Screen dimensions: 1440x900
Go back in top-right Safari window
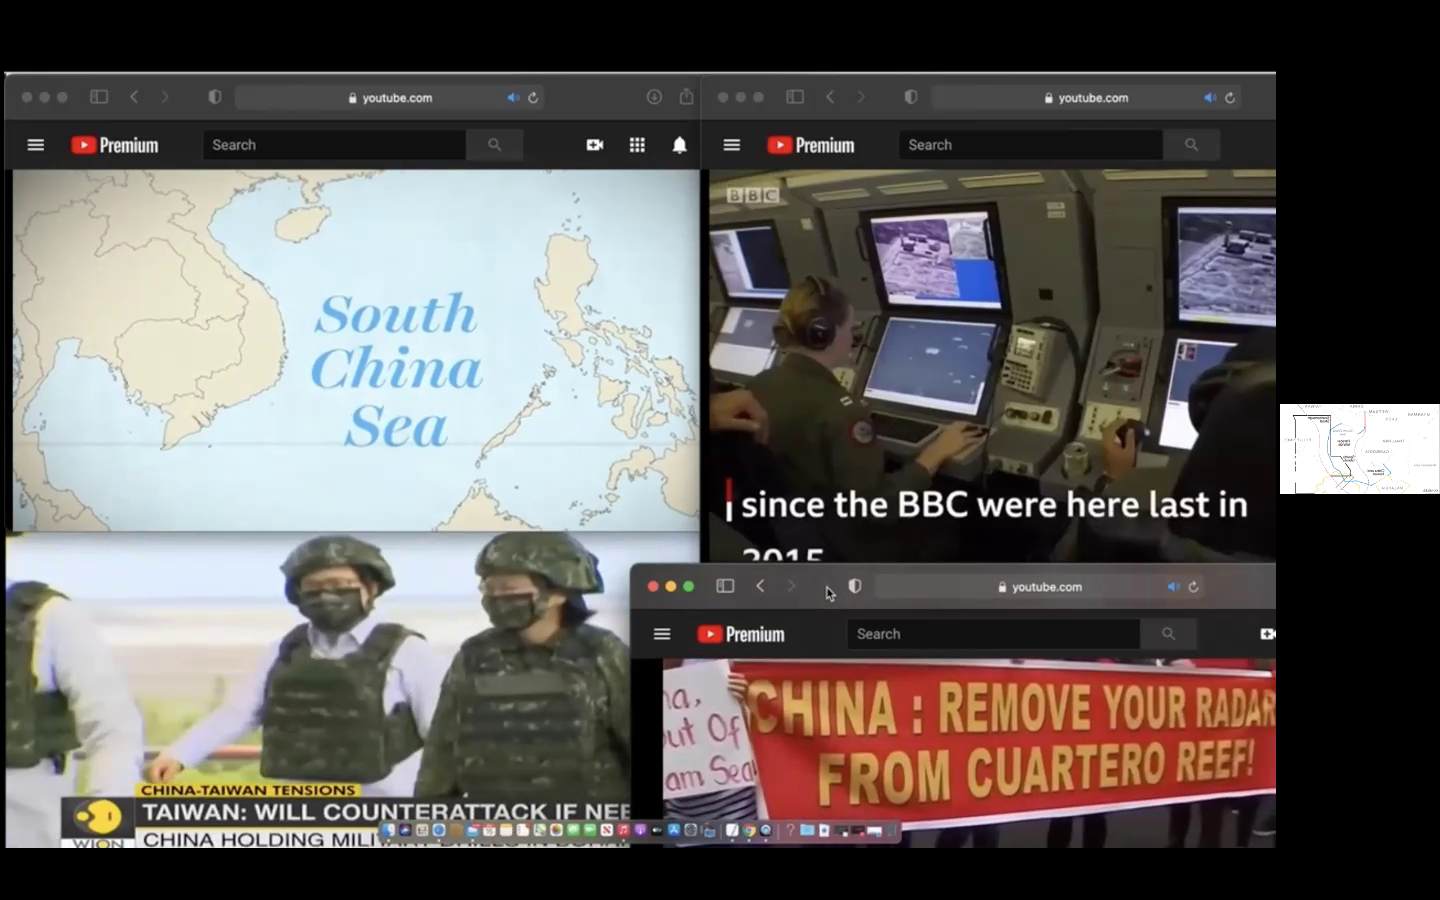point(830,97)
